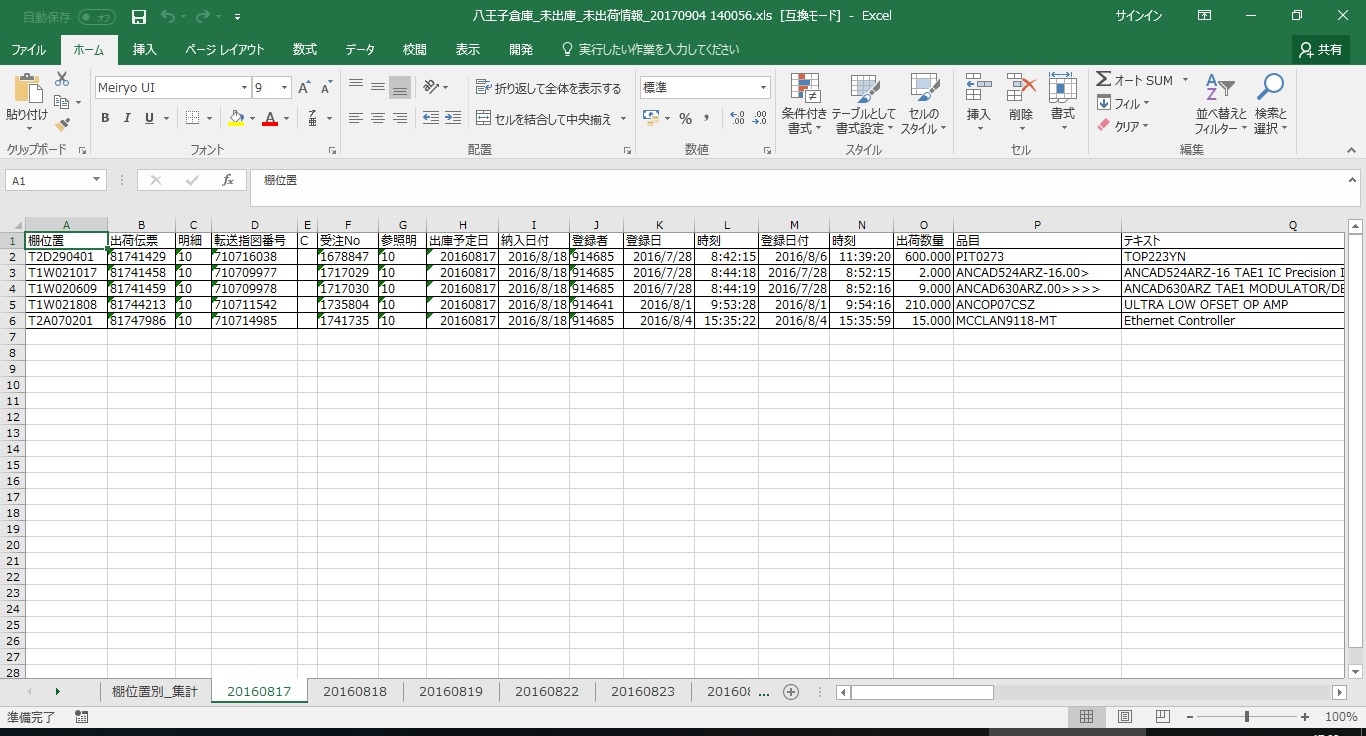Select sheet tab 棚位置別_集計
This screenshot has width=1366, height=736.
tap(155, 692)
